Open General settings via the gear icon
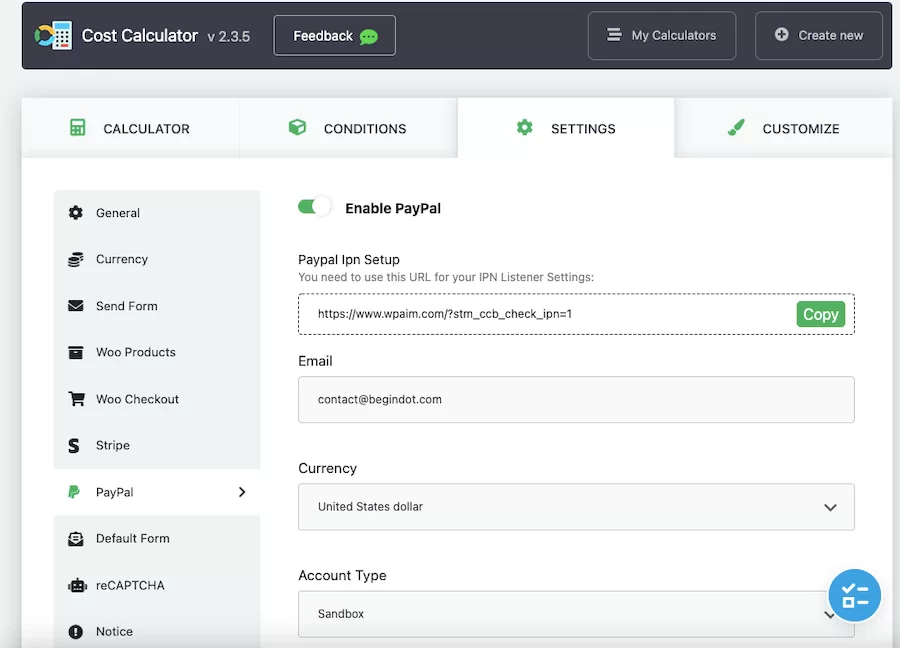900x648 pixels. point(76,212)
